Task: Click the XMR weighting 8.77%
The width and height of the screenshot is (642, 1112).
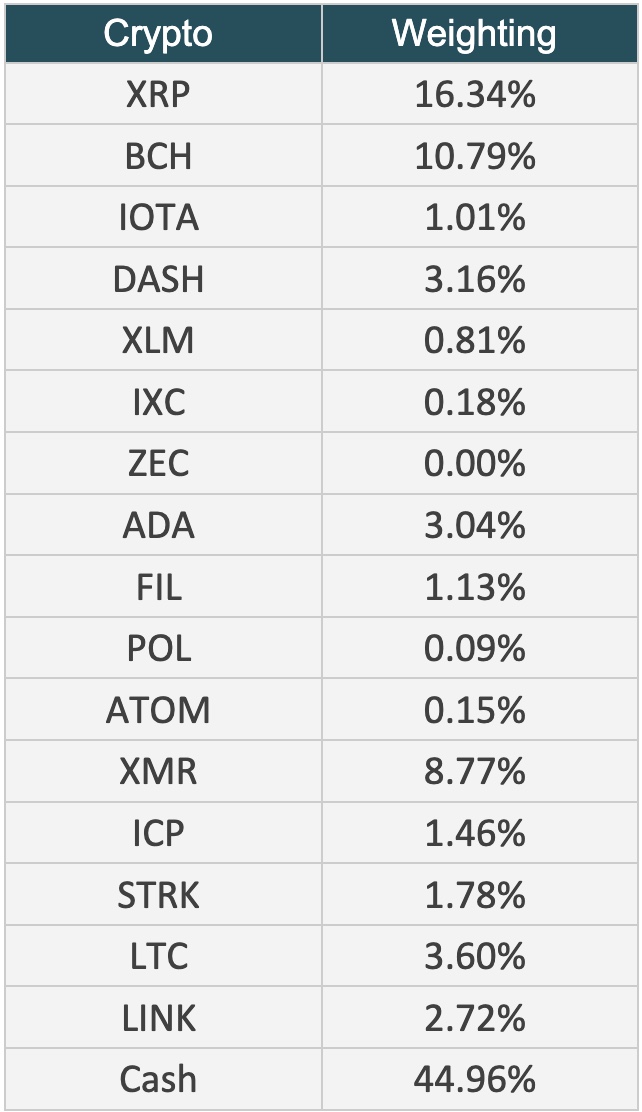Action: pos(475,772)
